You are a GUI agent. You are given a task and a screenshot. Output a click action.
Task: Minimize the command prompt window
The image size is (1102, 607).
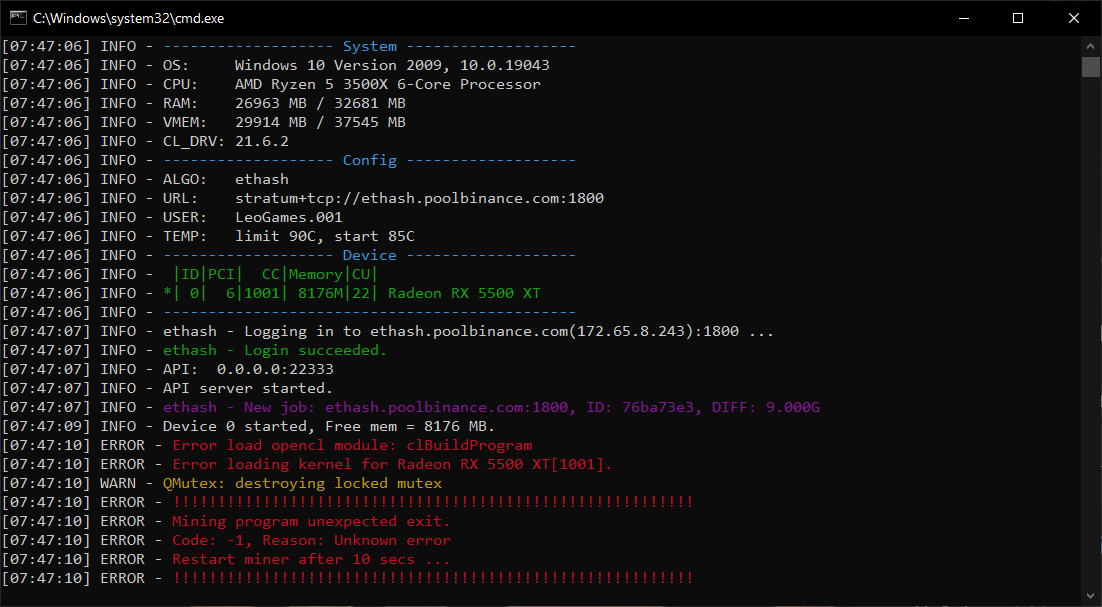[x=963, y=17]
